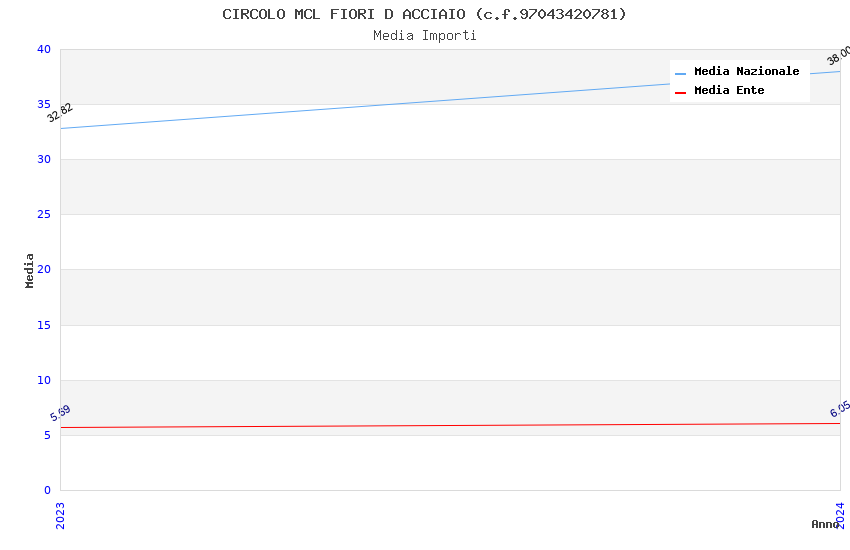Click the Anno x-axis title
Image resolution: width=850 pixels, height=550 pixels.
click(x=824, y=524)
